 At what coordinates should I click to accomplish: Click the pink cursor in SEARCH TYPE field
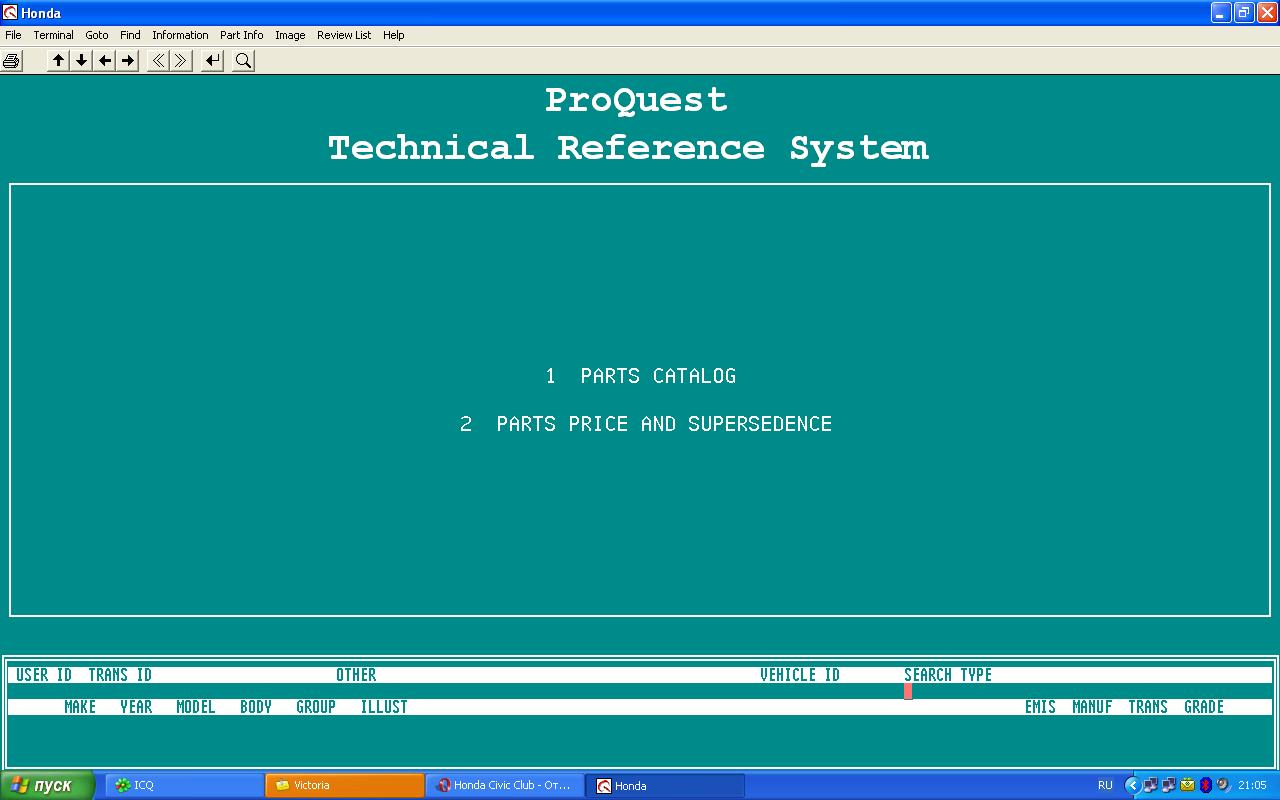[x=908, y=691]
